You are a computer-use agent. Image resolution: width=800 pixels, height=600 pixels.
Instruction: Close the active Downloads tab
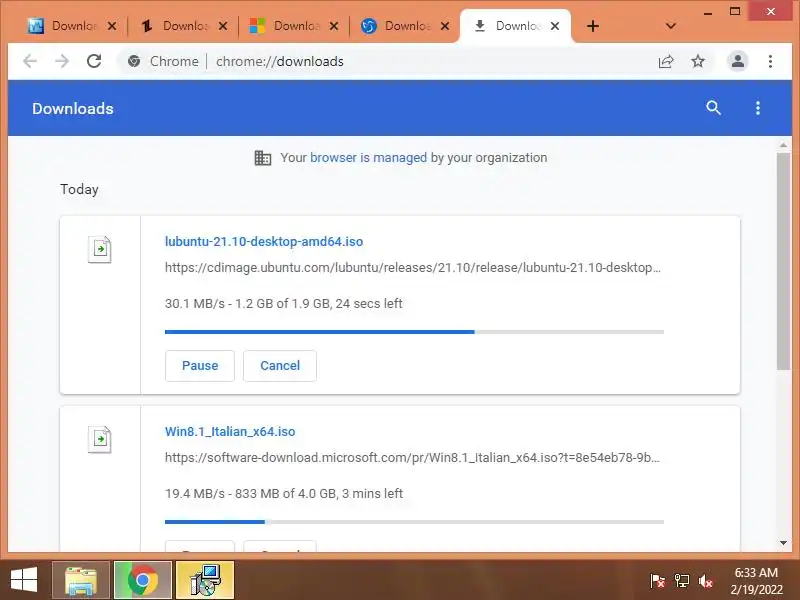click(555, 26)
